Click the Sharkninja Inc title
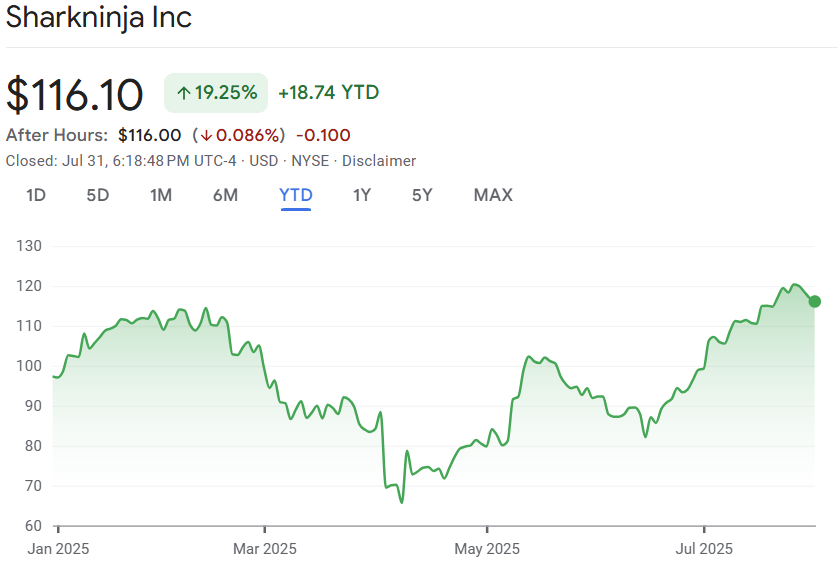Viewport: 838px width, 568px height. click(x=99, y=18)
